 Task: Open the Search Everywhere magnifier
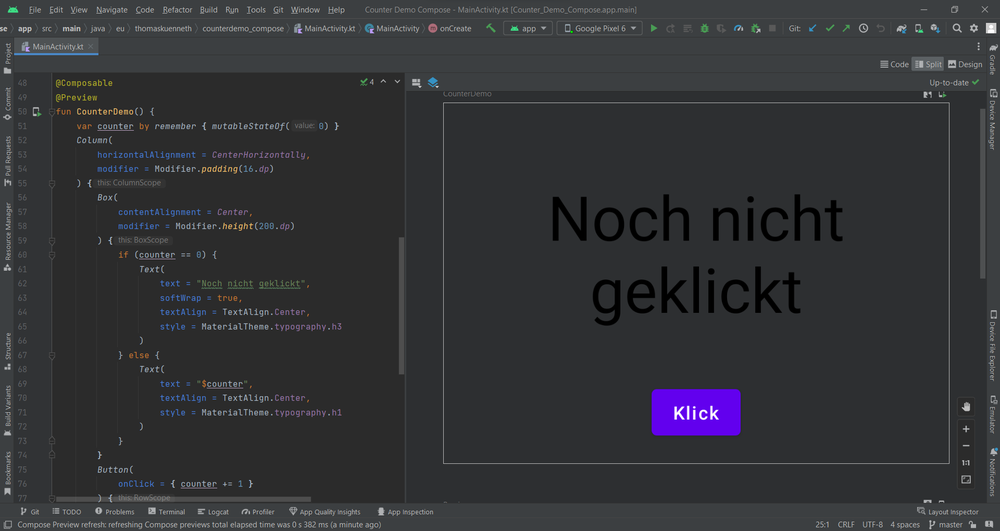point(957,29)
